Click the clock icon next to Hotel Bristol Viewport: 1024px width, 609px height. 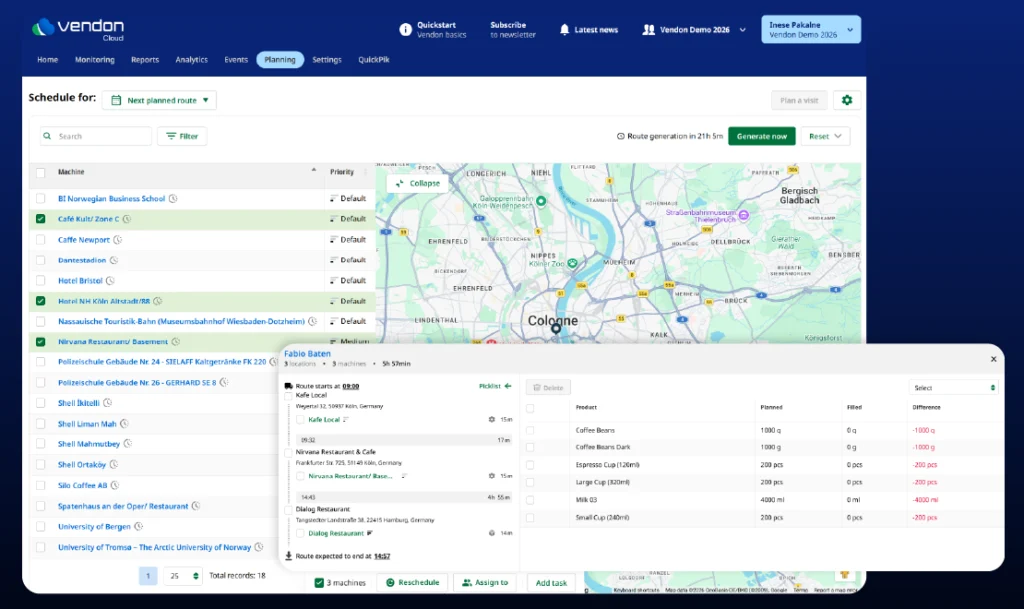(110, 281)
